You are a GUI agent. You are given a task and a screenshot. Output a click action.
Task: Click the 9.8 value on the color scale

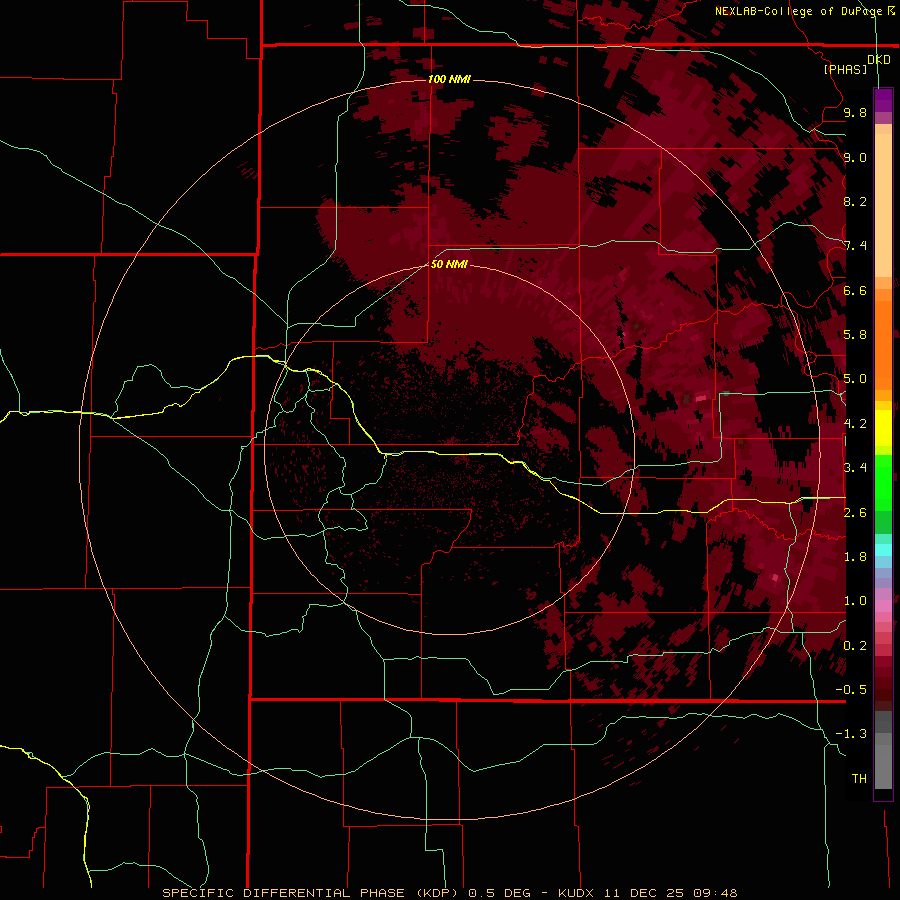click(855, 112)
